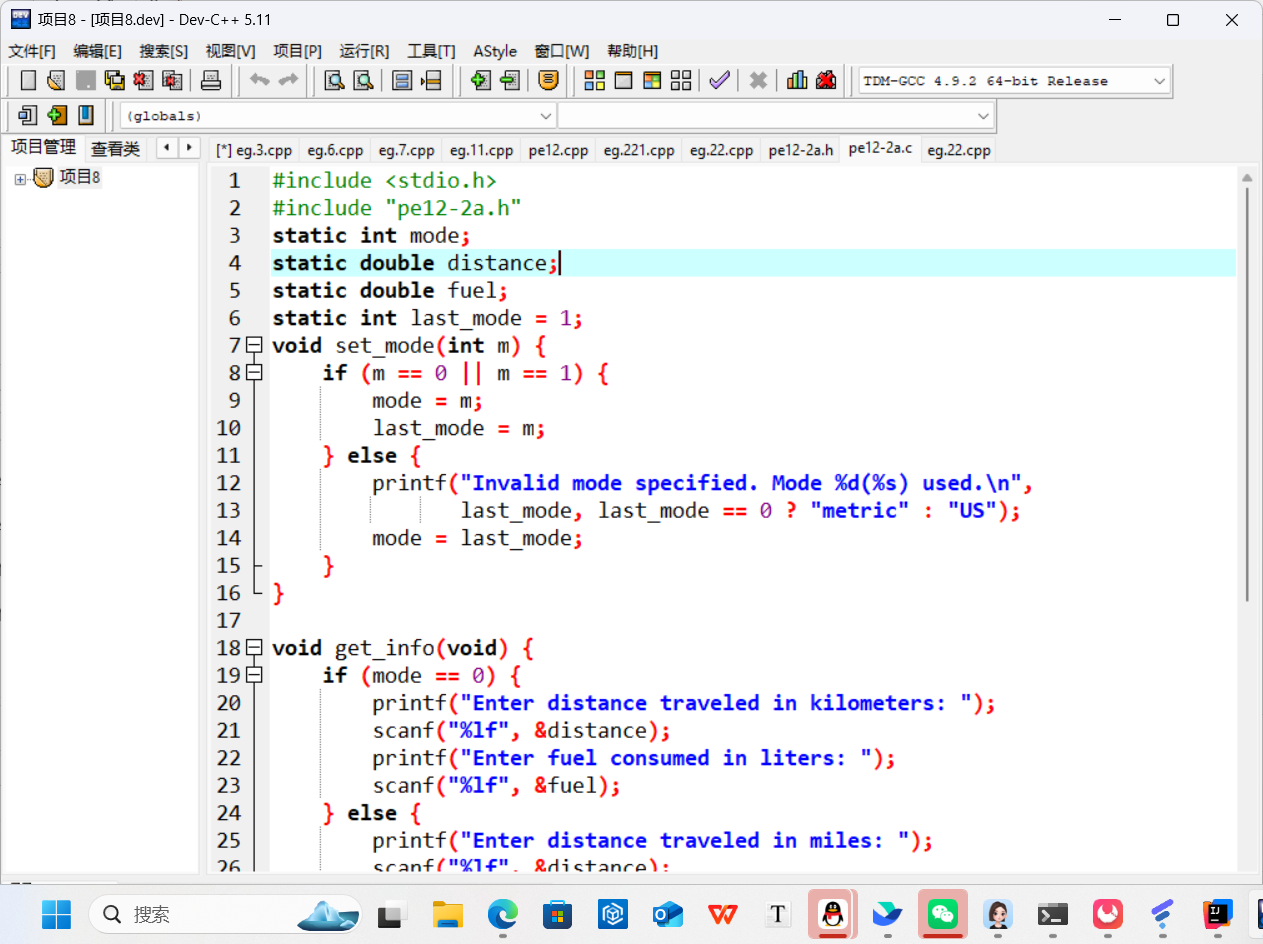Click the editor vertical scrollbar thumb

1247,393
